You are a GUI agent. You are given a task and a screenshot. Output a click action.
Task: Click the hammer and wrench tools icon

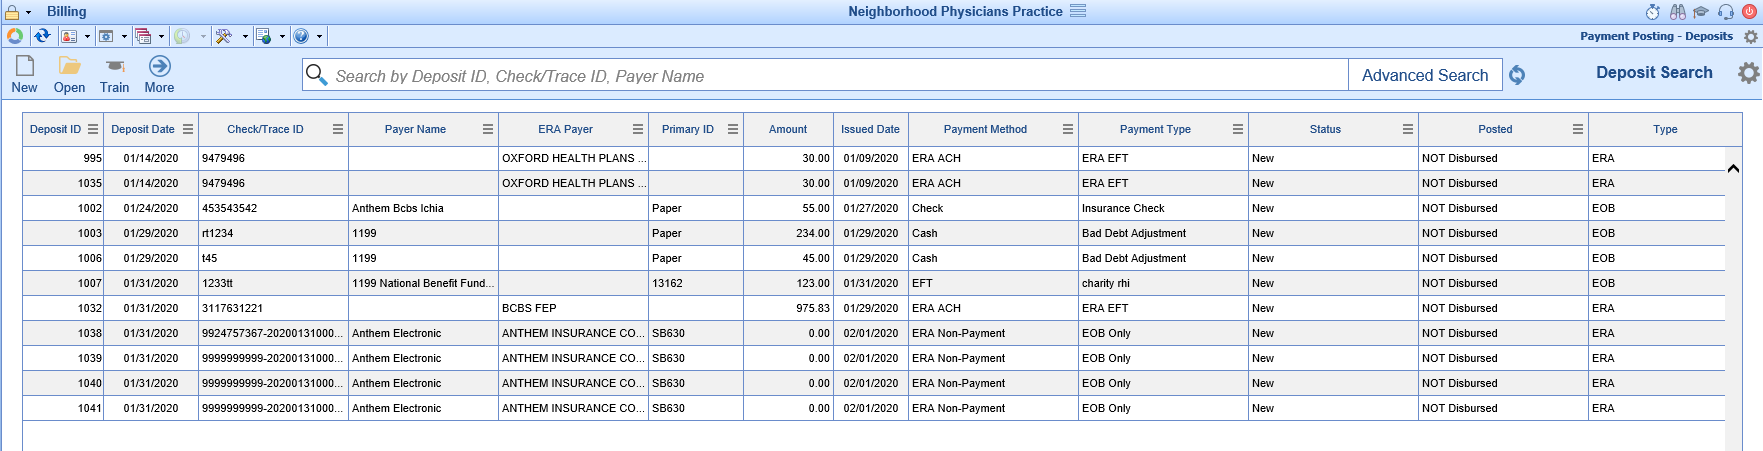coord(224,36)
